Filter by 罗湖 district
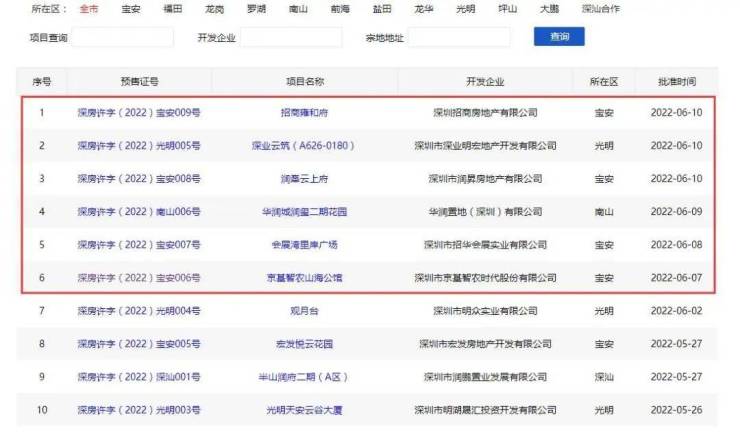 pyautogui.click(x=257, y=9)
